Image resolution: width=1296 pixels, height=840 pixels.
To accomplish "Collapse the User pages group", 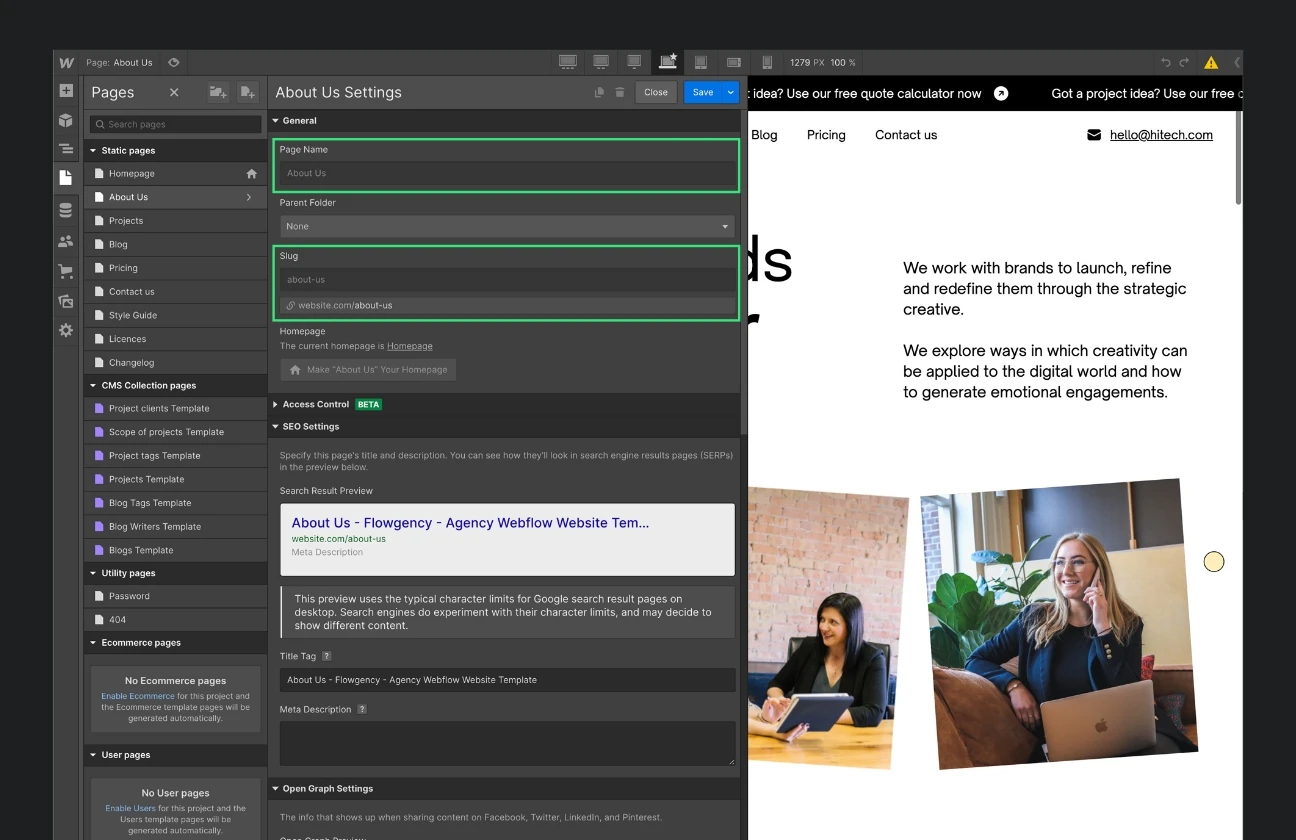I will pos(93,755).
